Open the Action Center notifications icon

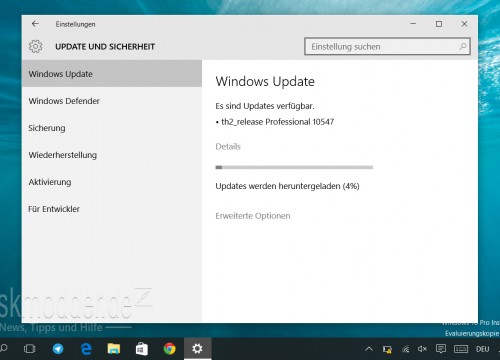[x=441, y=349]
